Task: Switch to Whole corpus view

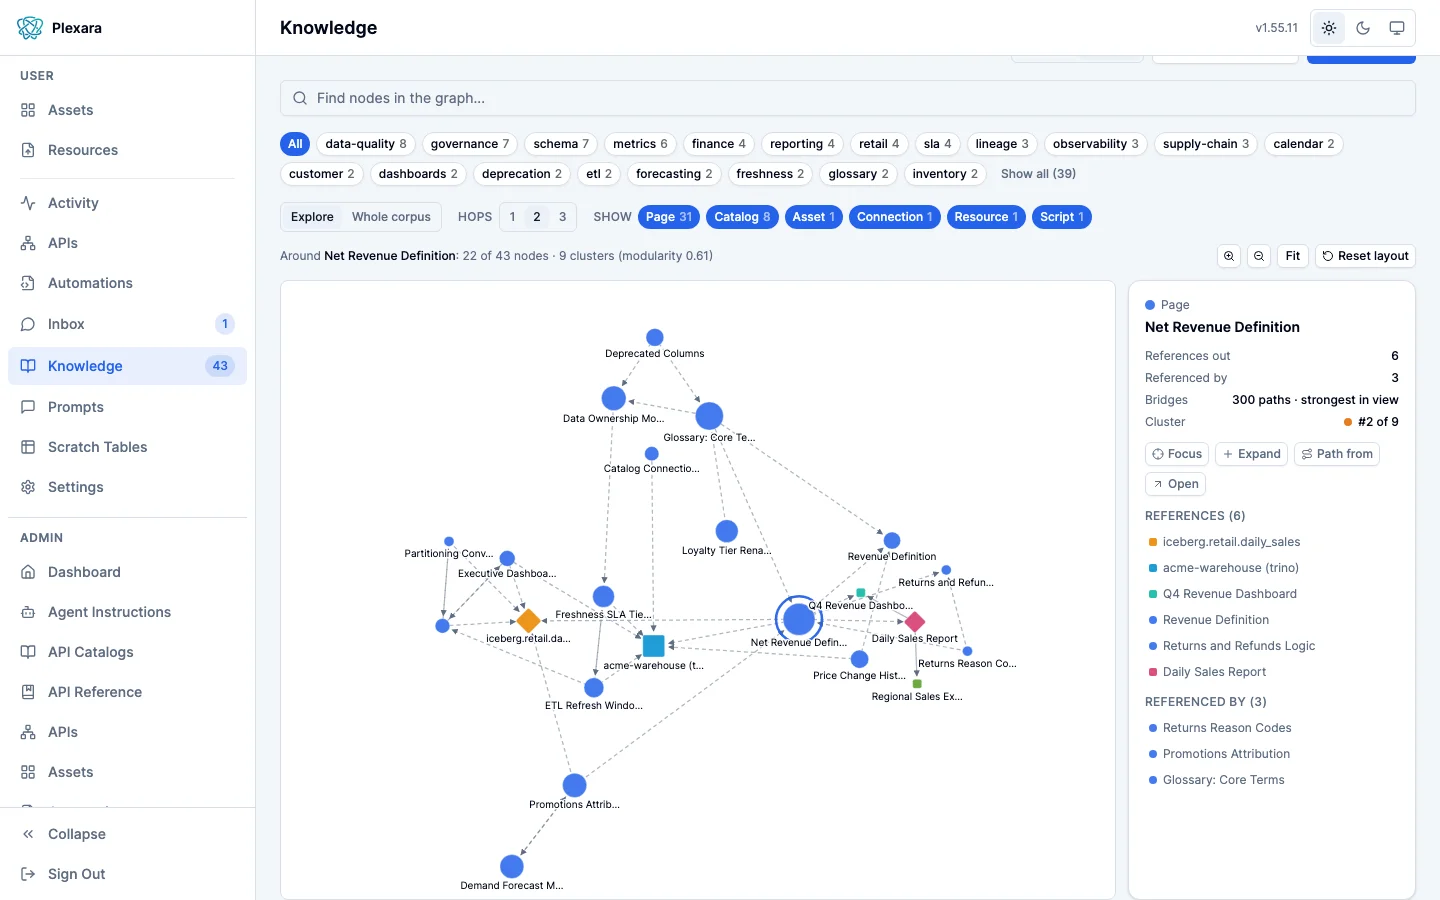Action: coord(391,217)
